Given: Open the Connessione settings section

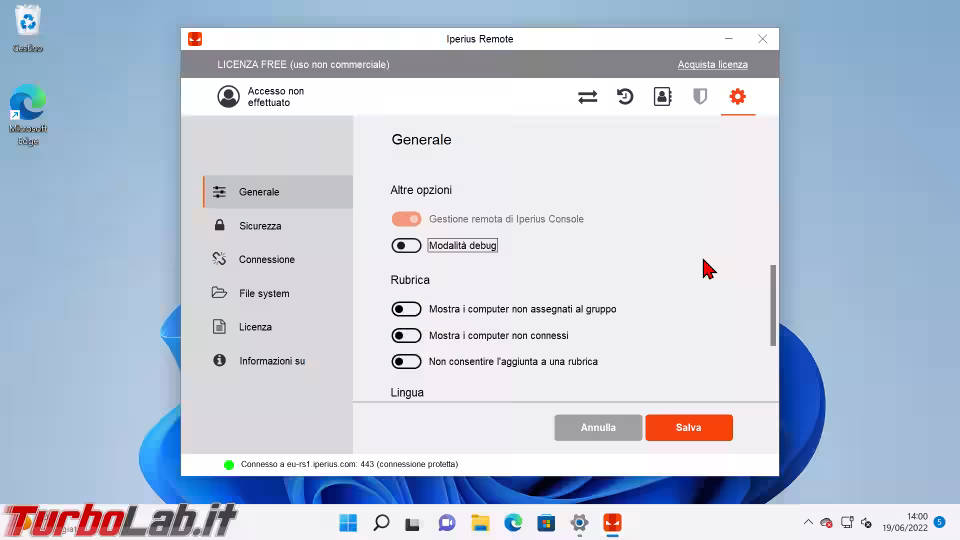Looking at the screenshot, I should click(266, 260).
